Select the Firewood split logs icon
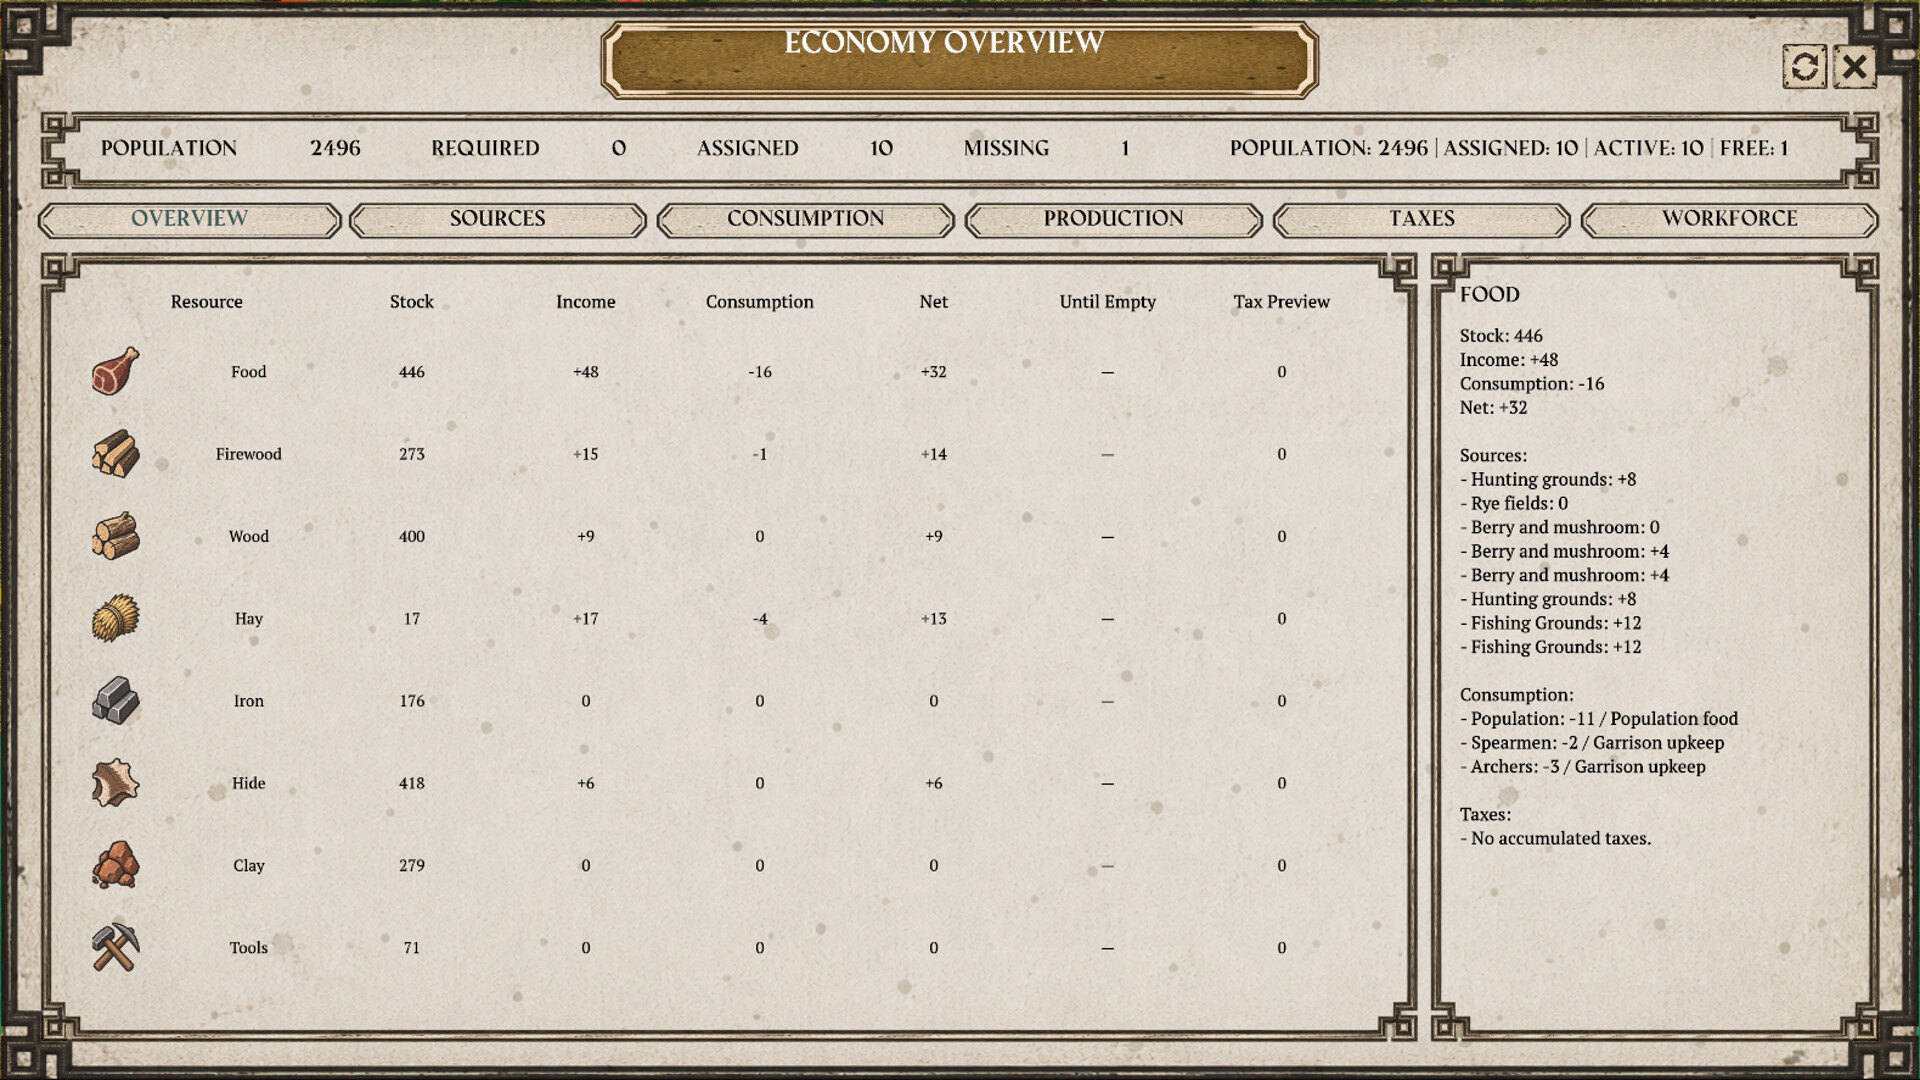Screen dimensions: 1920x1080 [x=116, y=454]
